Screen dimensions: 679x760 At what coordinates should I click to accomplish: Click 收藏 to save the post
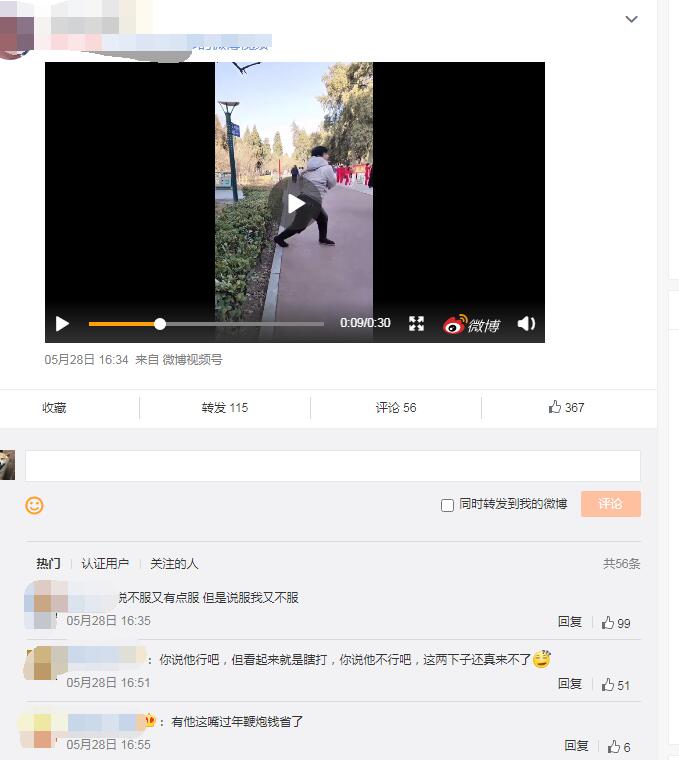click(54, 408)
